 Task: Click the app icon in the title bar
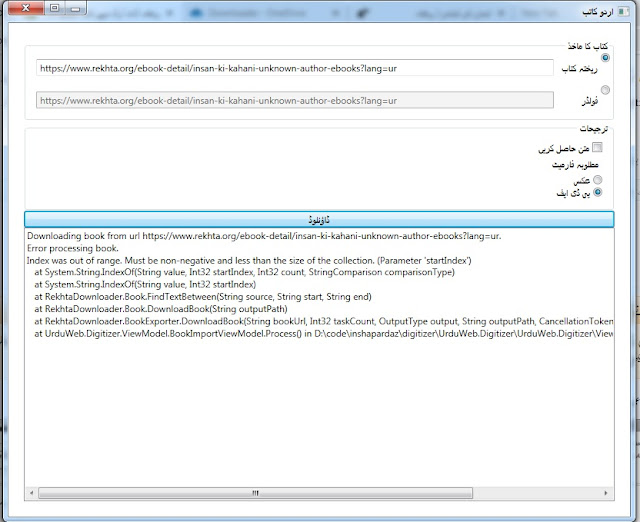(626, 11)
